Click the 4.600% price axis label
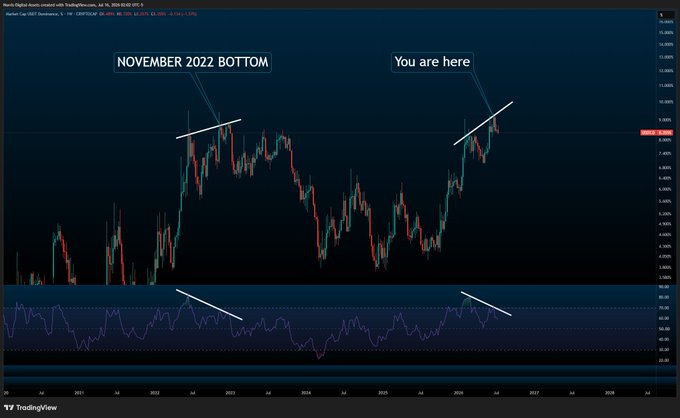Screen dimensions: 680x418 (665, 235)
